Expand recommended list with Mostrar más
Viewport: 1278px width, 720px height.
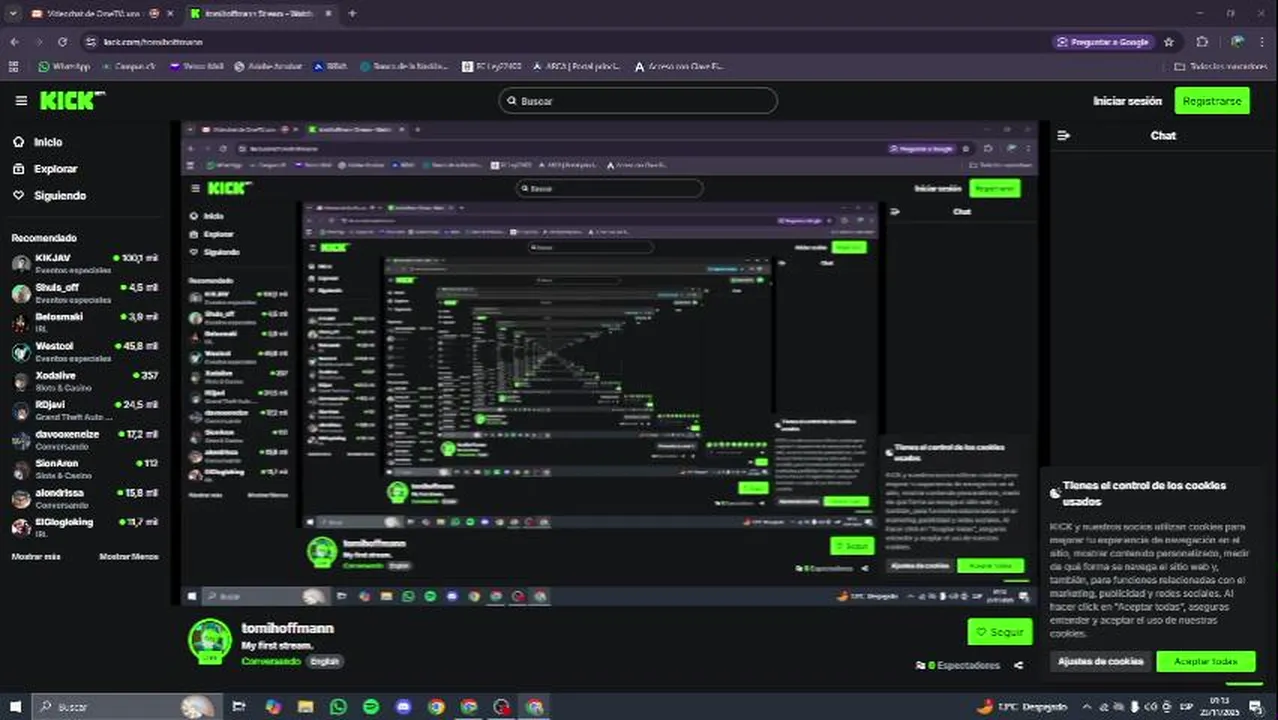click(36, 556)
